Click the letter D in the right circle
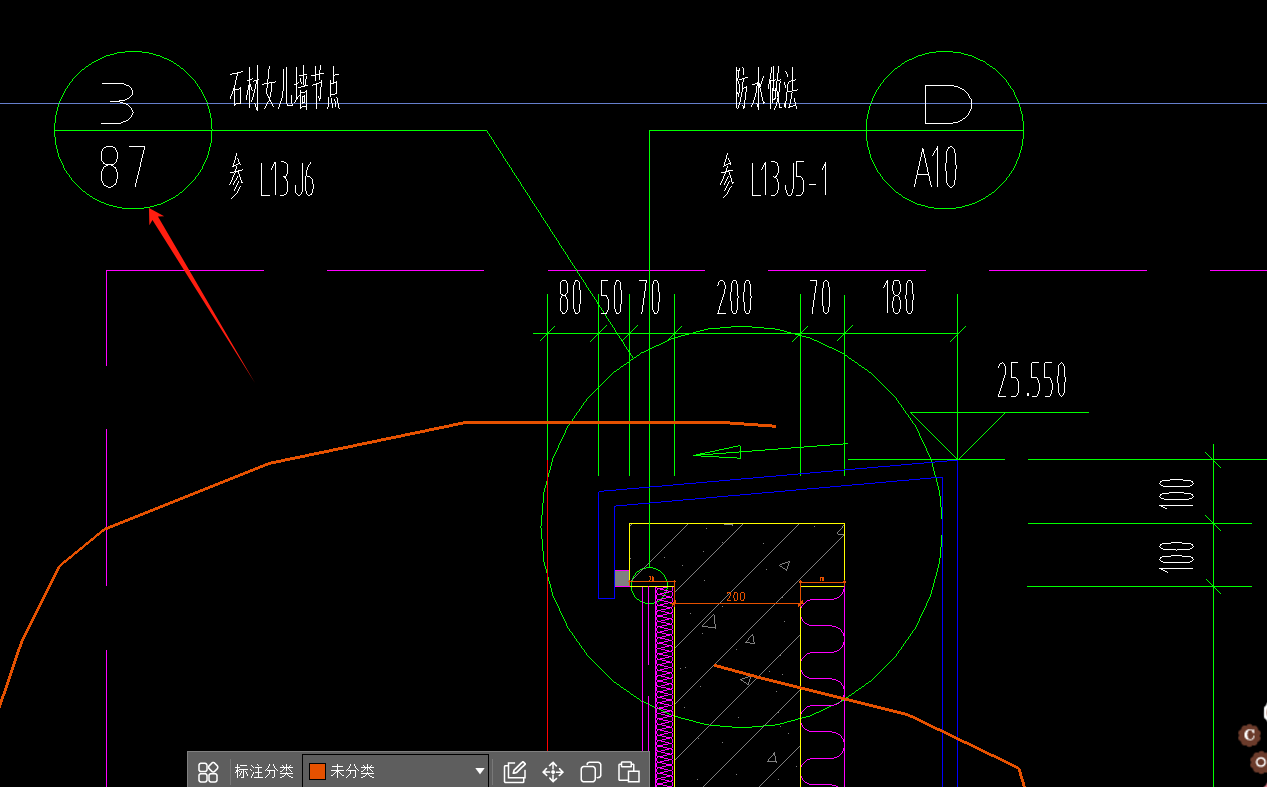This screenshot has height=787, width=1267. [x=947, y=104]
